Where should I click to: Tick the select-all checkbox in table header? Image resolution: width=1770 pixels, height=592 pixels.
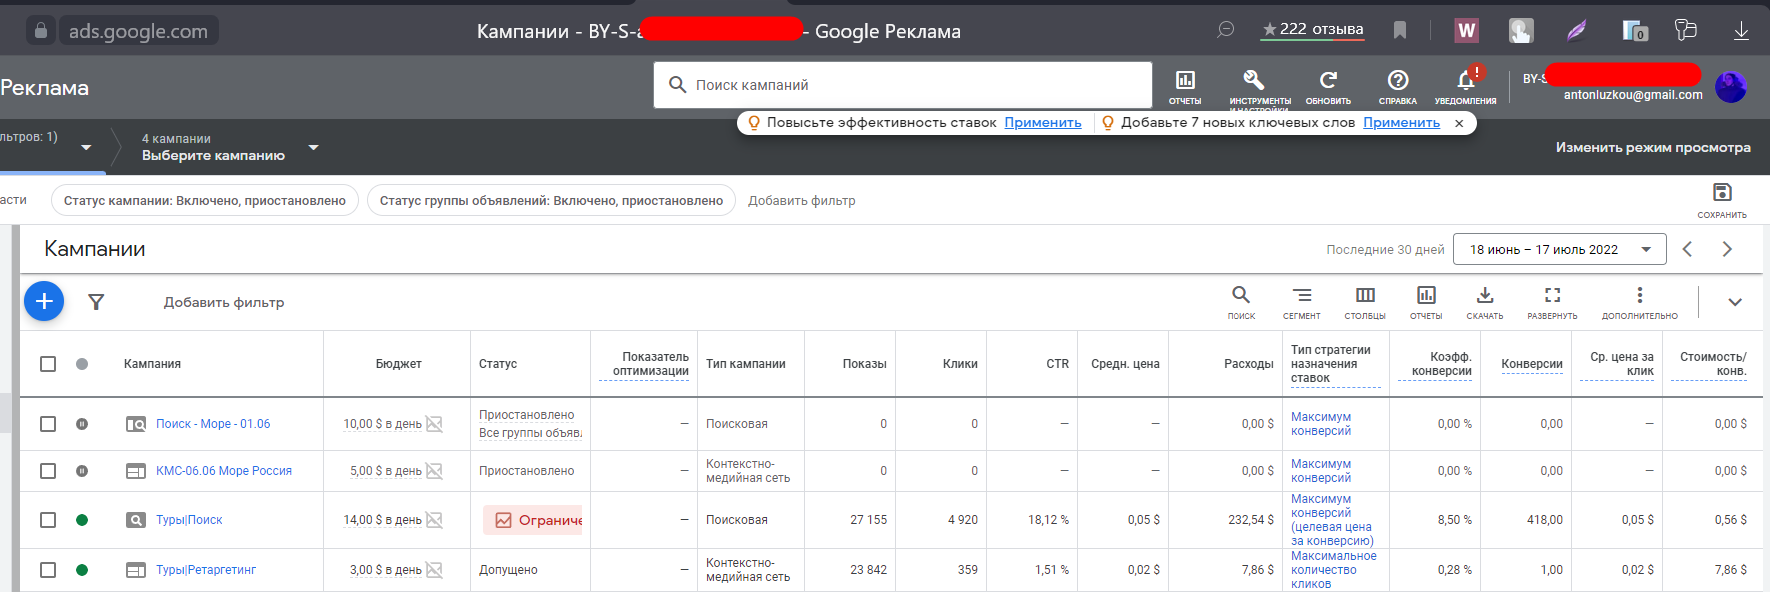48,364
